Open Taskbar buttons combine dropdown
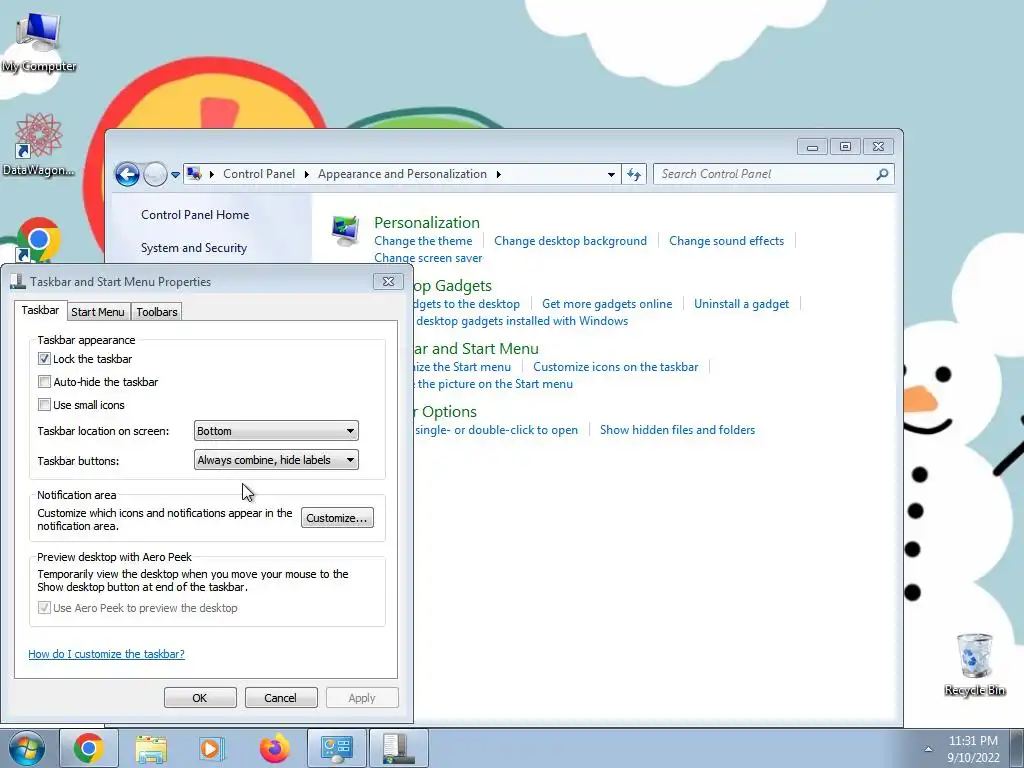 pyautogui.click(x=276, y=460)
